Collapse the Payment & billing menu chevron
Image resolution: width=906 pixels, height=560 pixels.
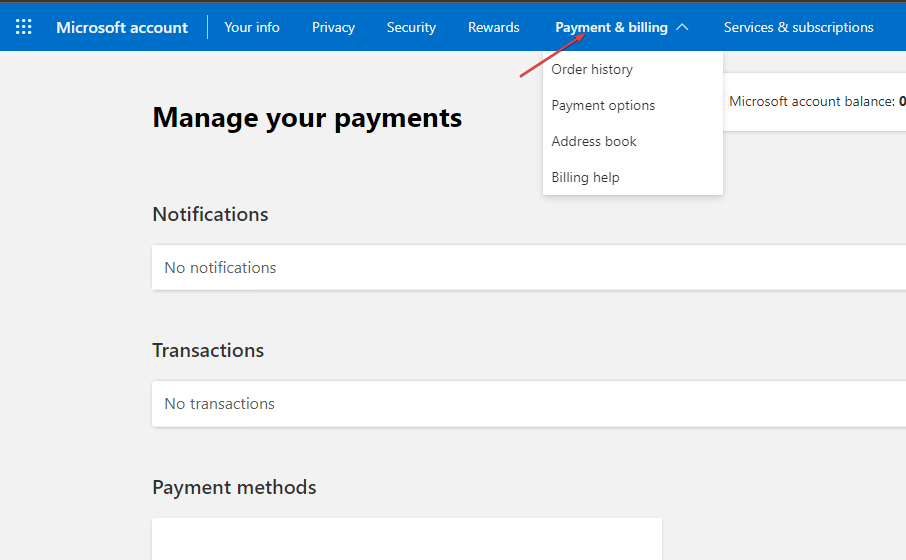pos(682,27)
